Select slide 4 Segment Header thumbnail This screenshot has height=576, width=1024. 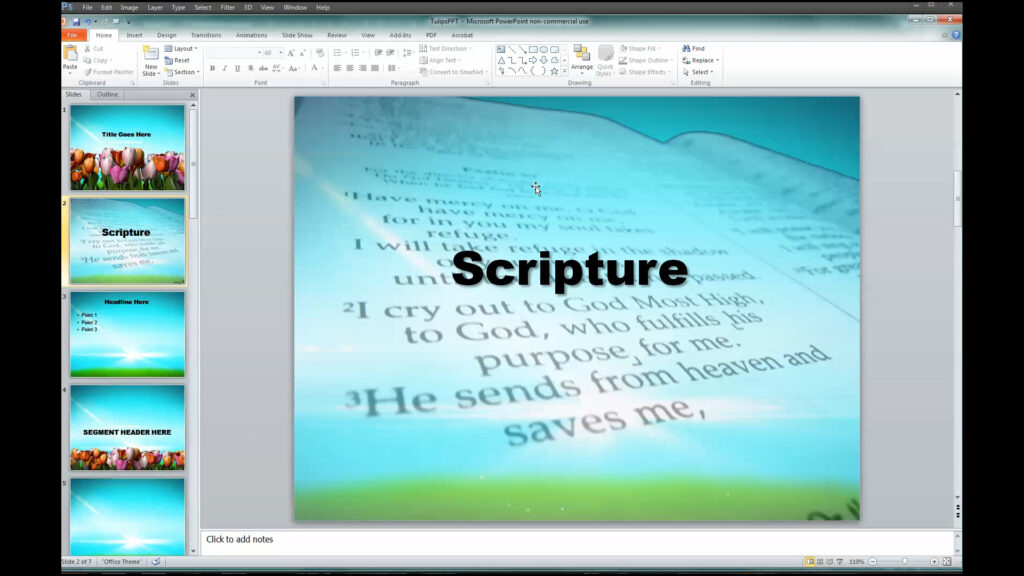click(127, 430)
